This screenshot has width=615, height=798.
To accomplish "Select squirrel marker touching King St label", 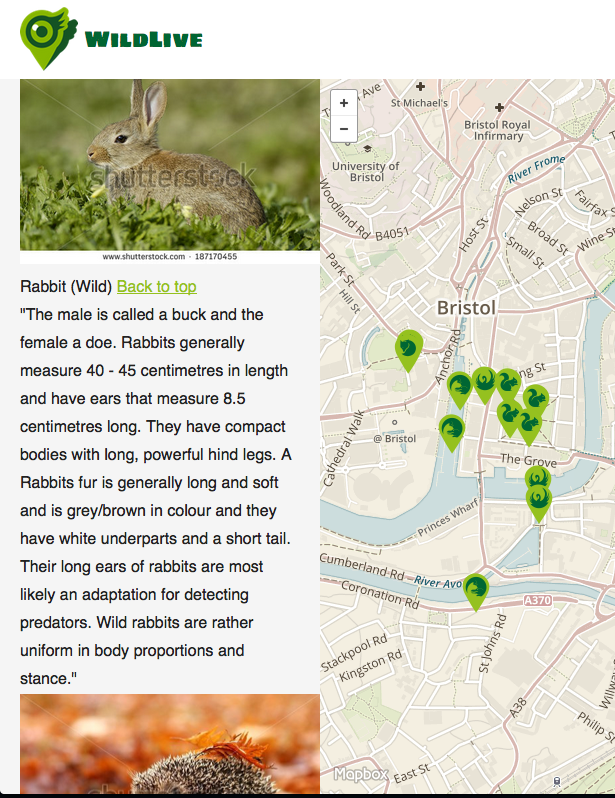I will point(508,384).
